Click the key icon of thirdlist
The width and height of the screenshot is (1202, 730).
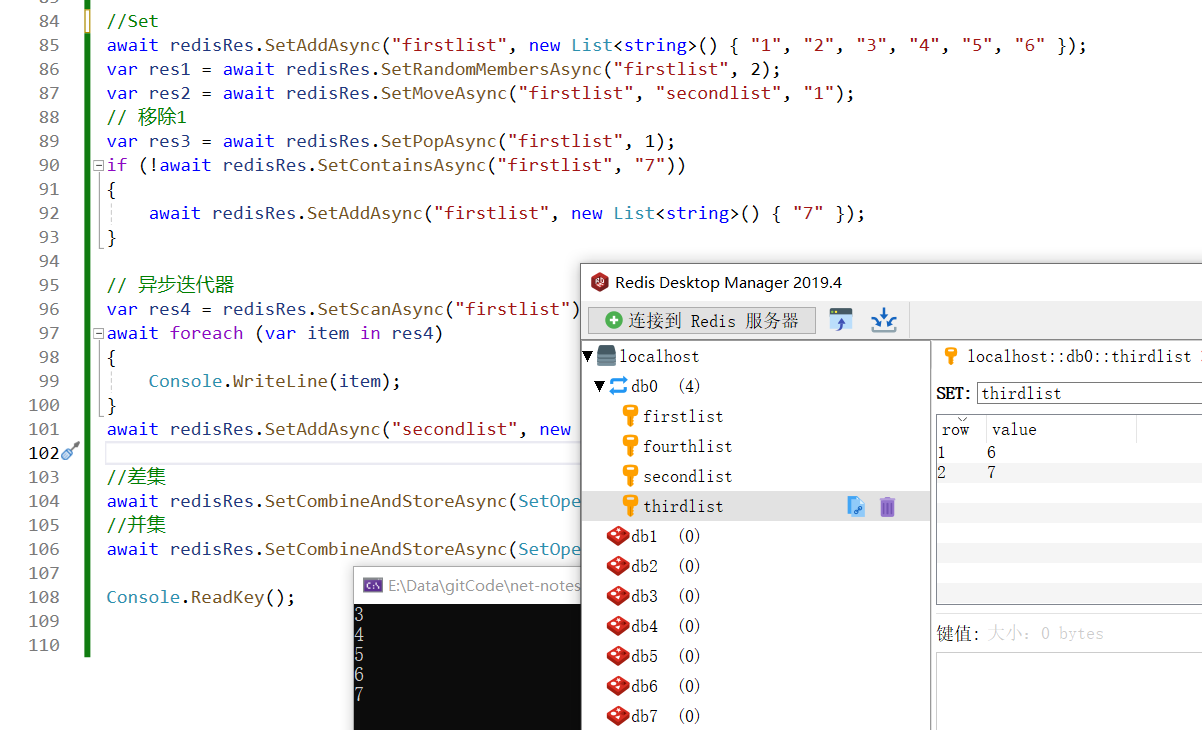coord(630,506)
